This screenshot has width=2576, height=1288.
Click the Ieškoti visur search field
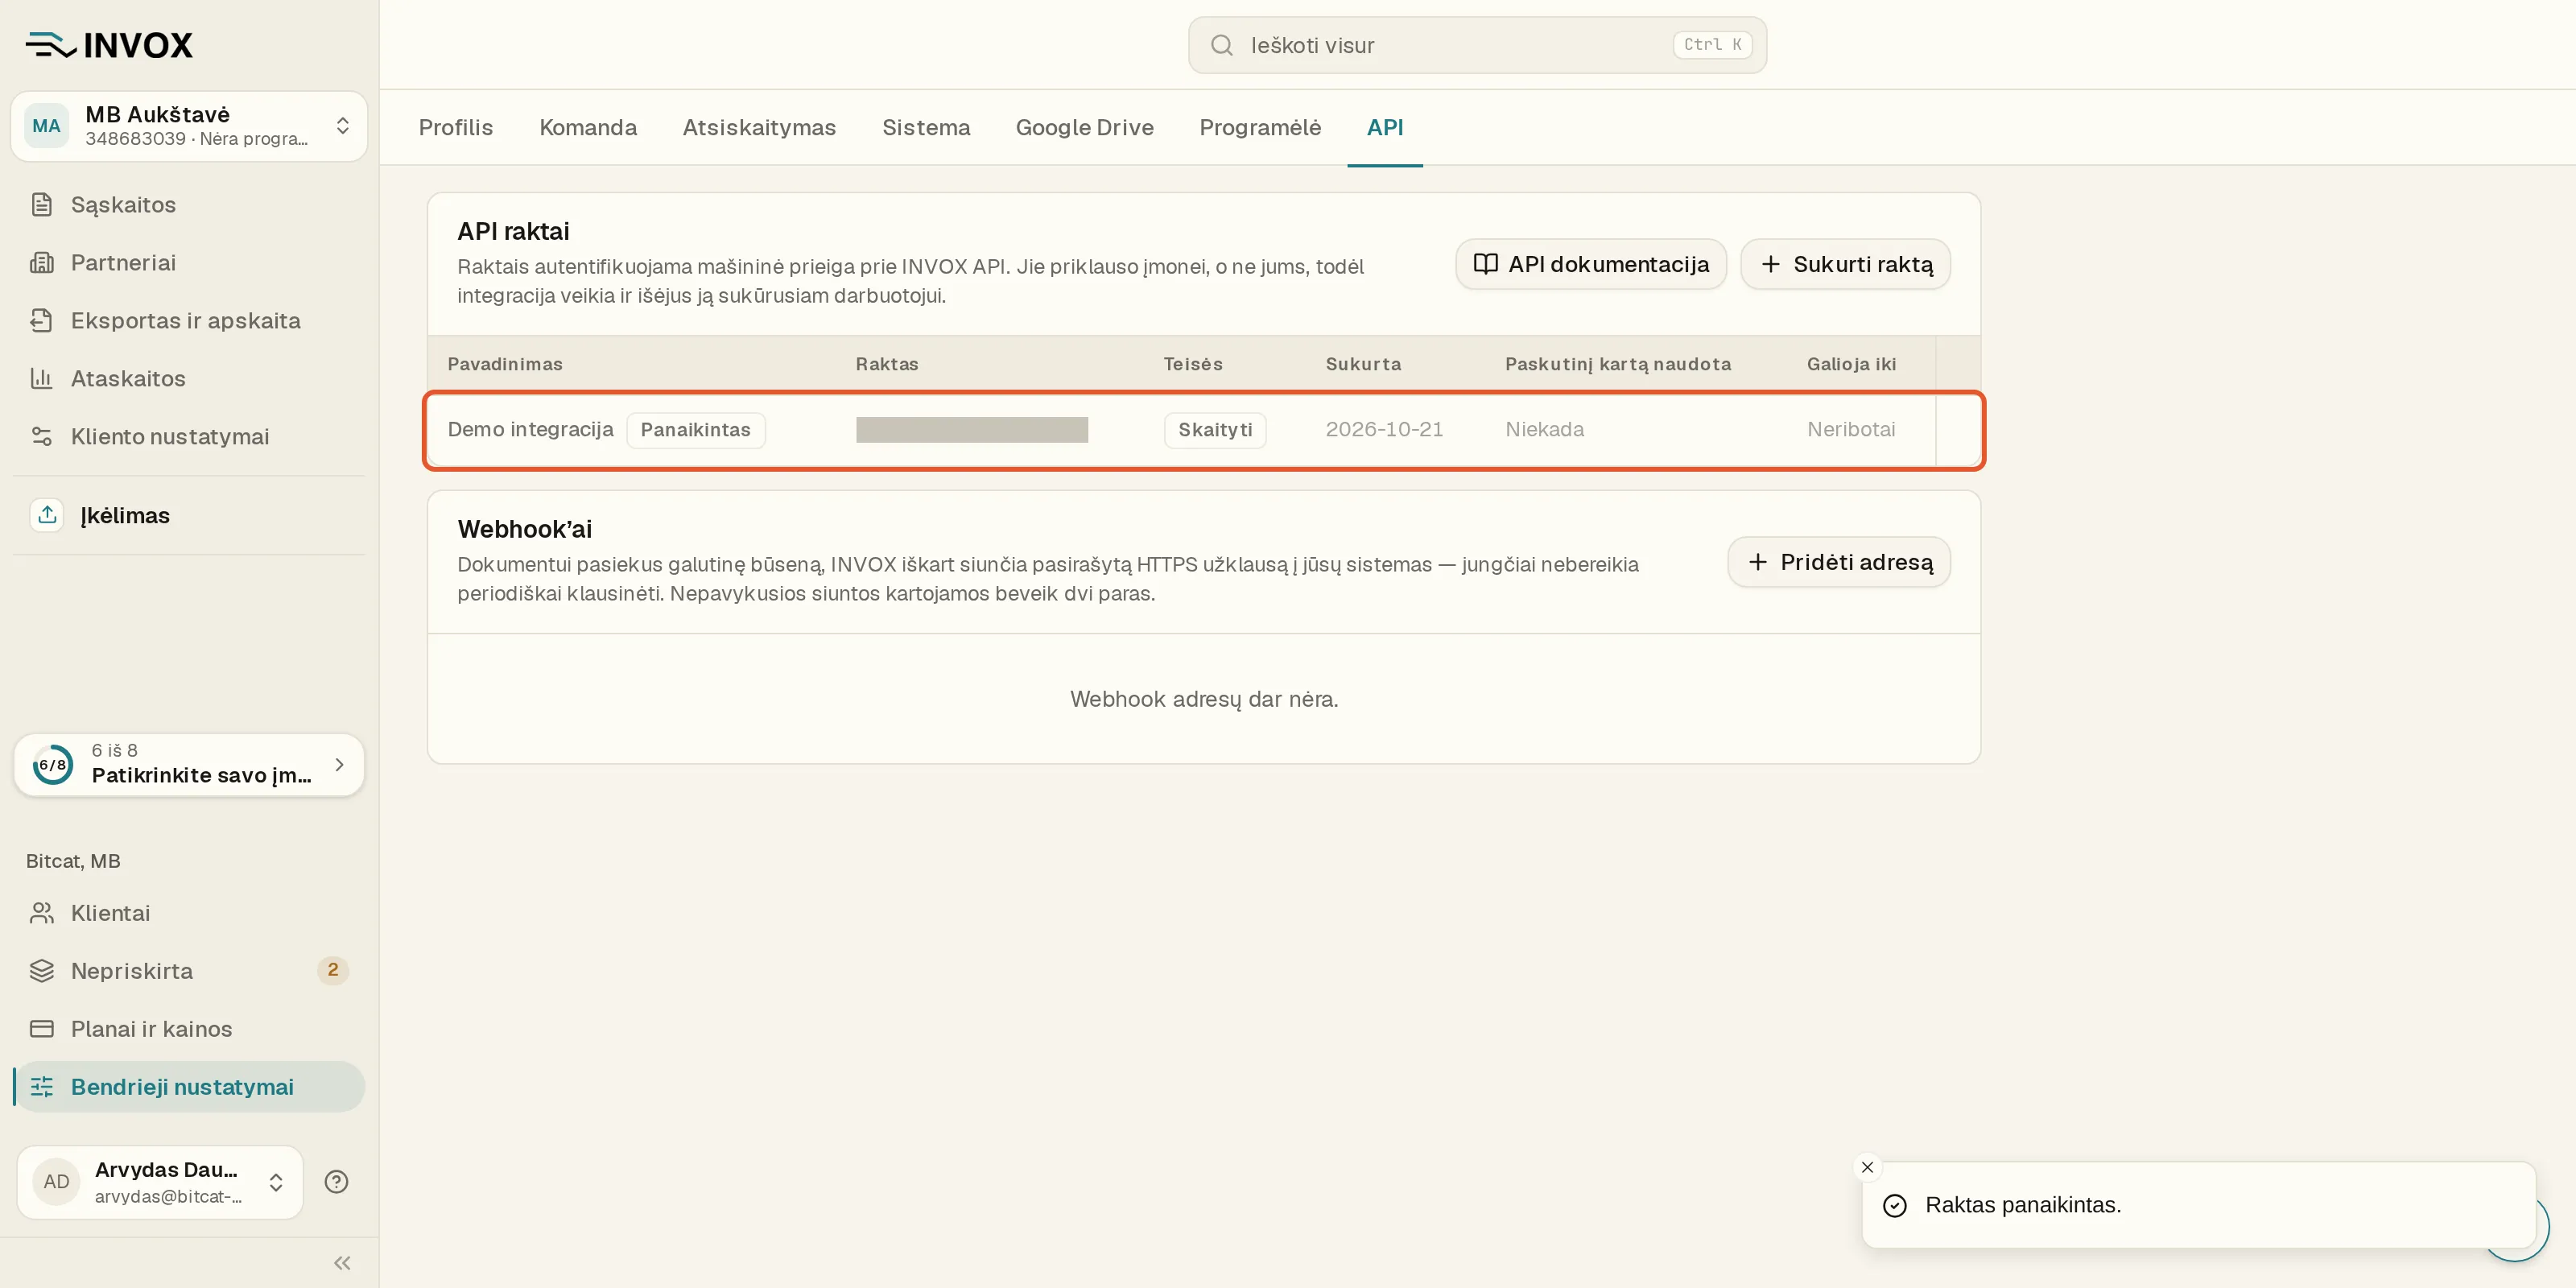(x=1477, y=45)
